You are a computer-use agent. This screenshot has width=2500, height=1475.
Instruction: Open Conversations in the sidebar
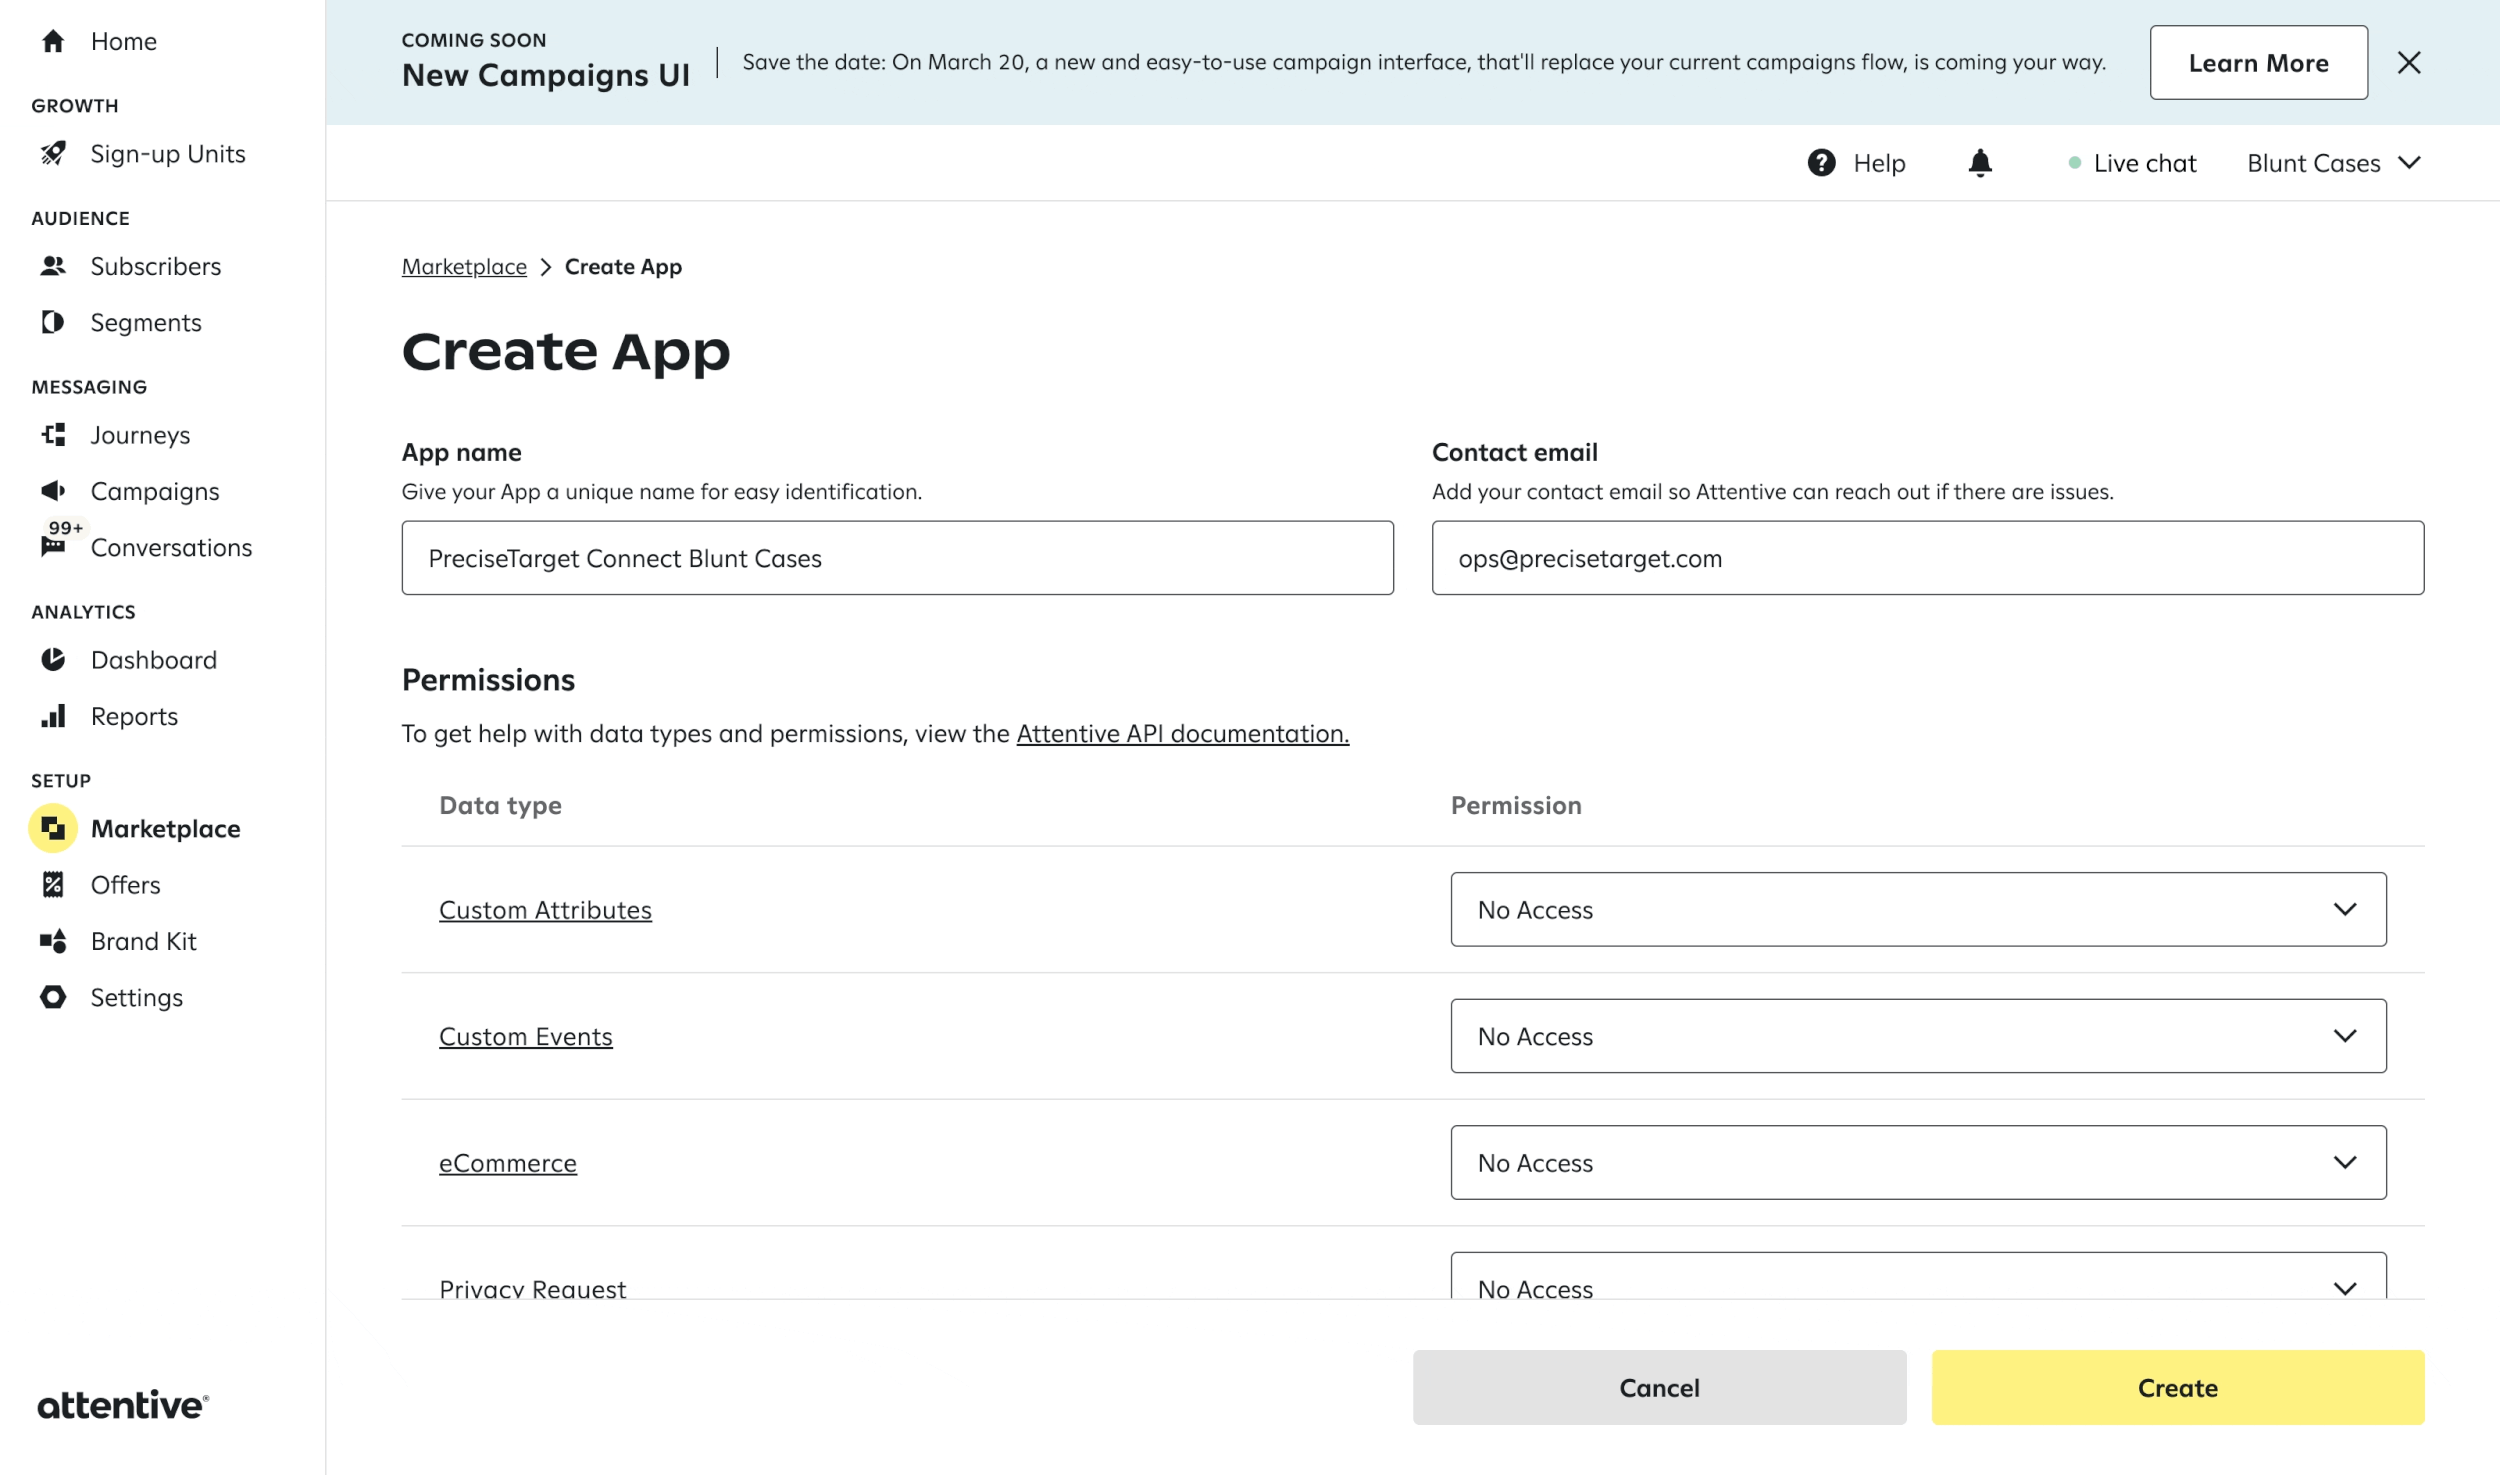(171, 547)
